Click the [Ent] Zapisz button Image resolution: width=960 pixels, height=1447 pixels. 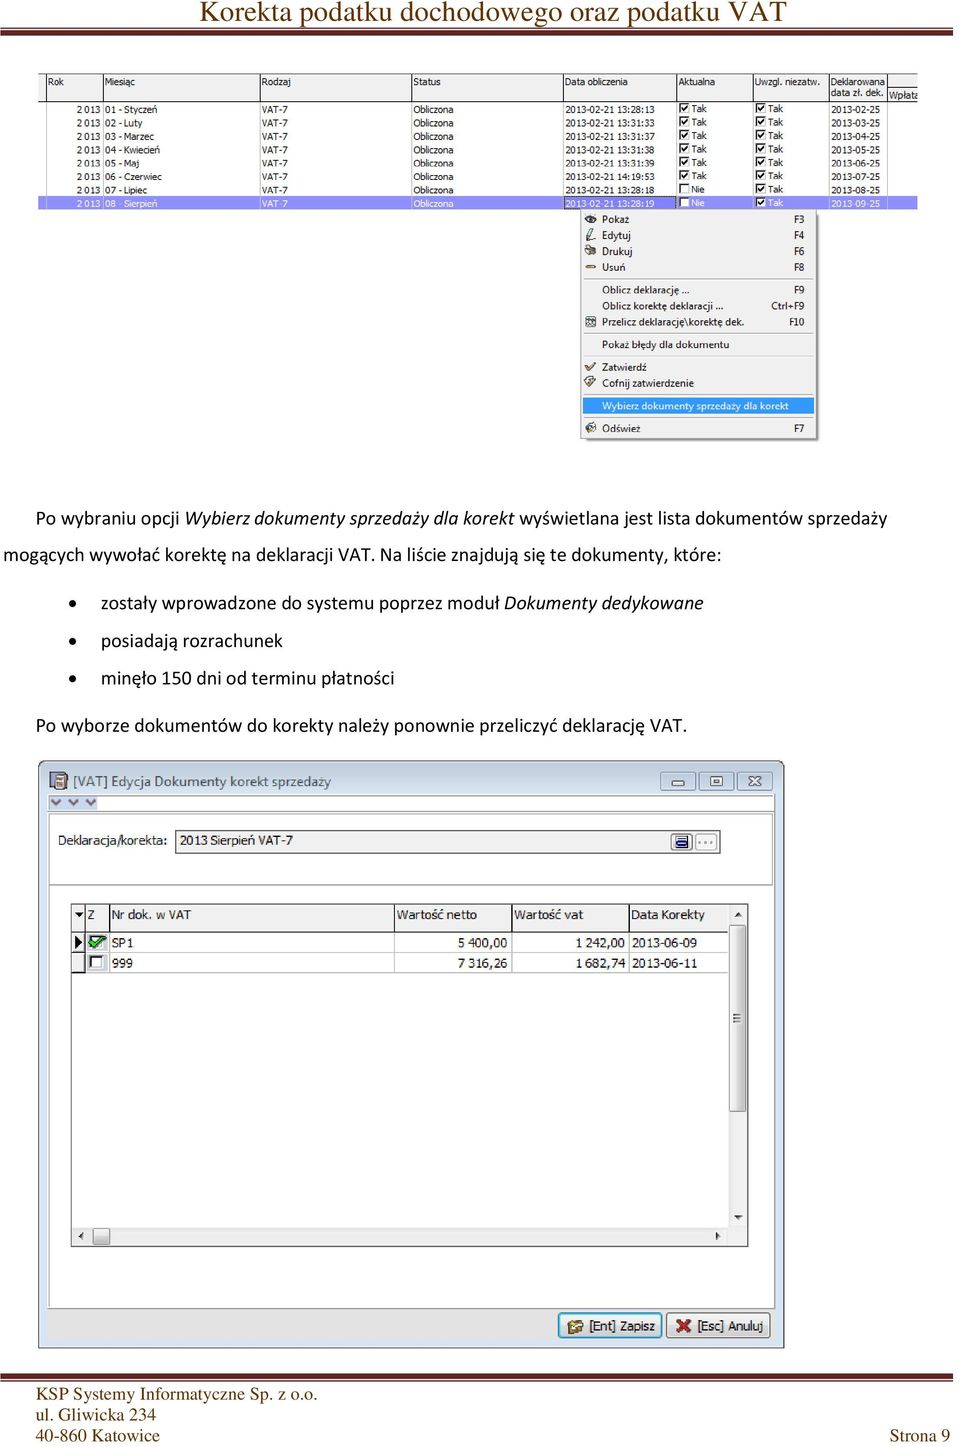click(610, 1326)
